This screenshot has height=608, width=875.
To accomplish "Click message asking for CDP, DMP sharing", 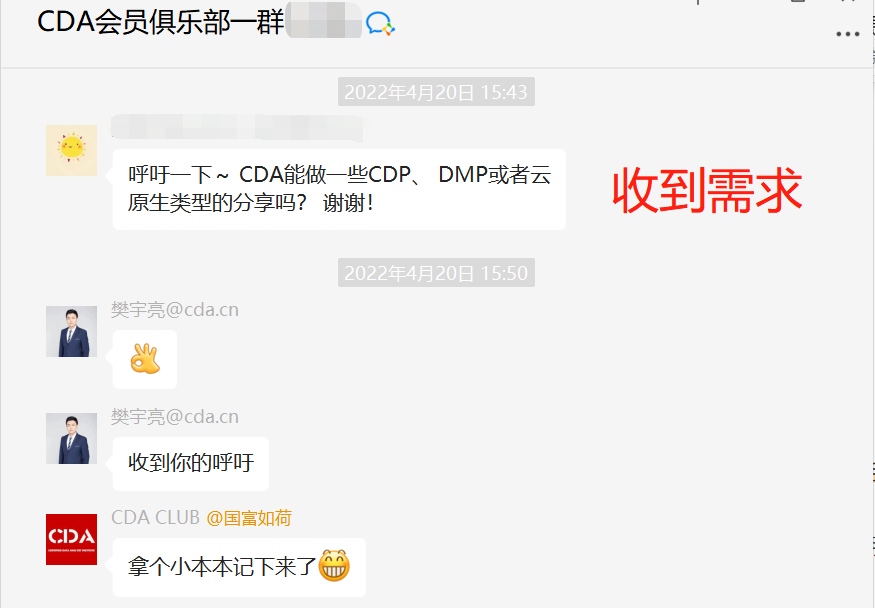I will (339, 189).
